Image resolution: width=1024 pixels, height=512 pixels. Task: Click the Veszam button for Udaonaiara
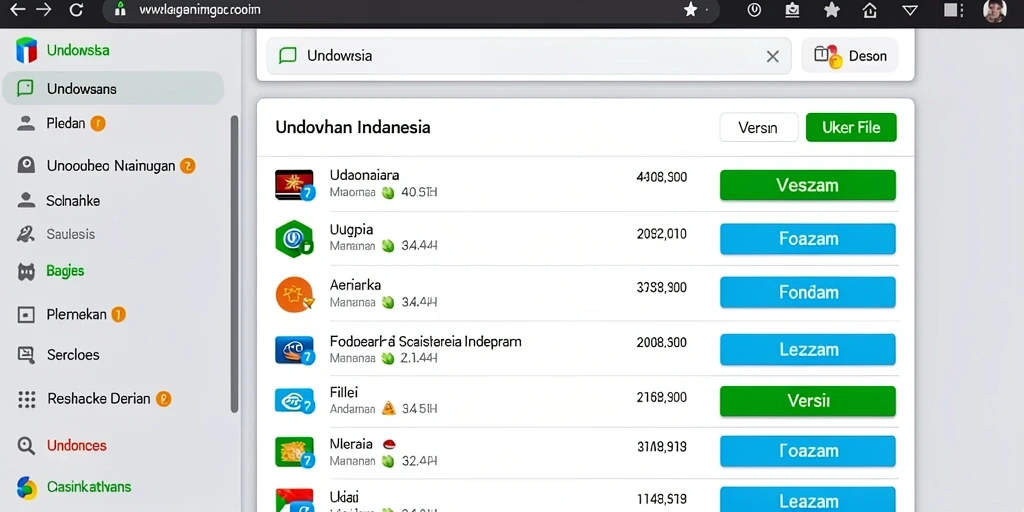tap(808, 185)
